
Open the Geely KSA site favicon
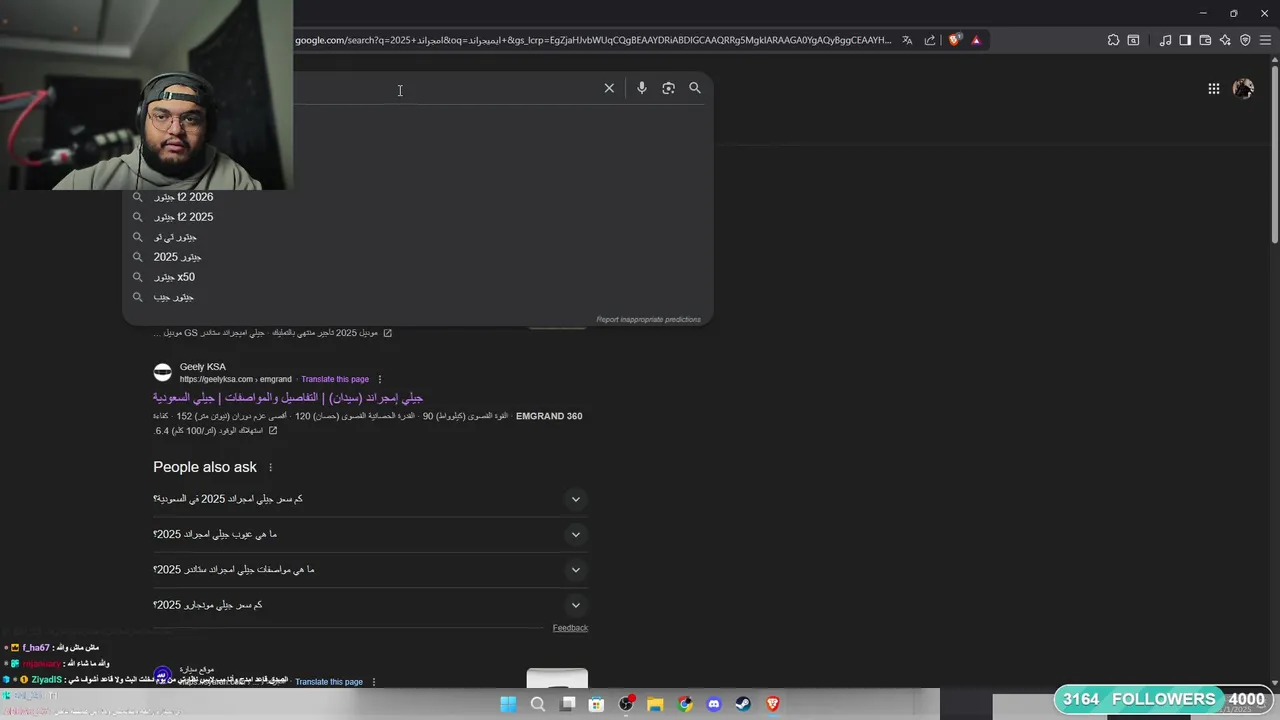tap(162, 373)
